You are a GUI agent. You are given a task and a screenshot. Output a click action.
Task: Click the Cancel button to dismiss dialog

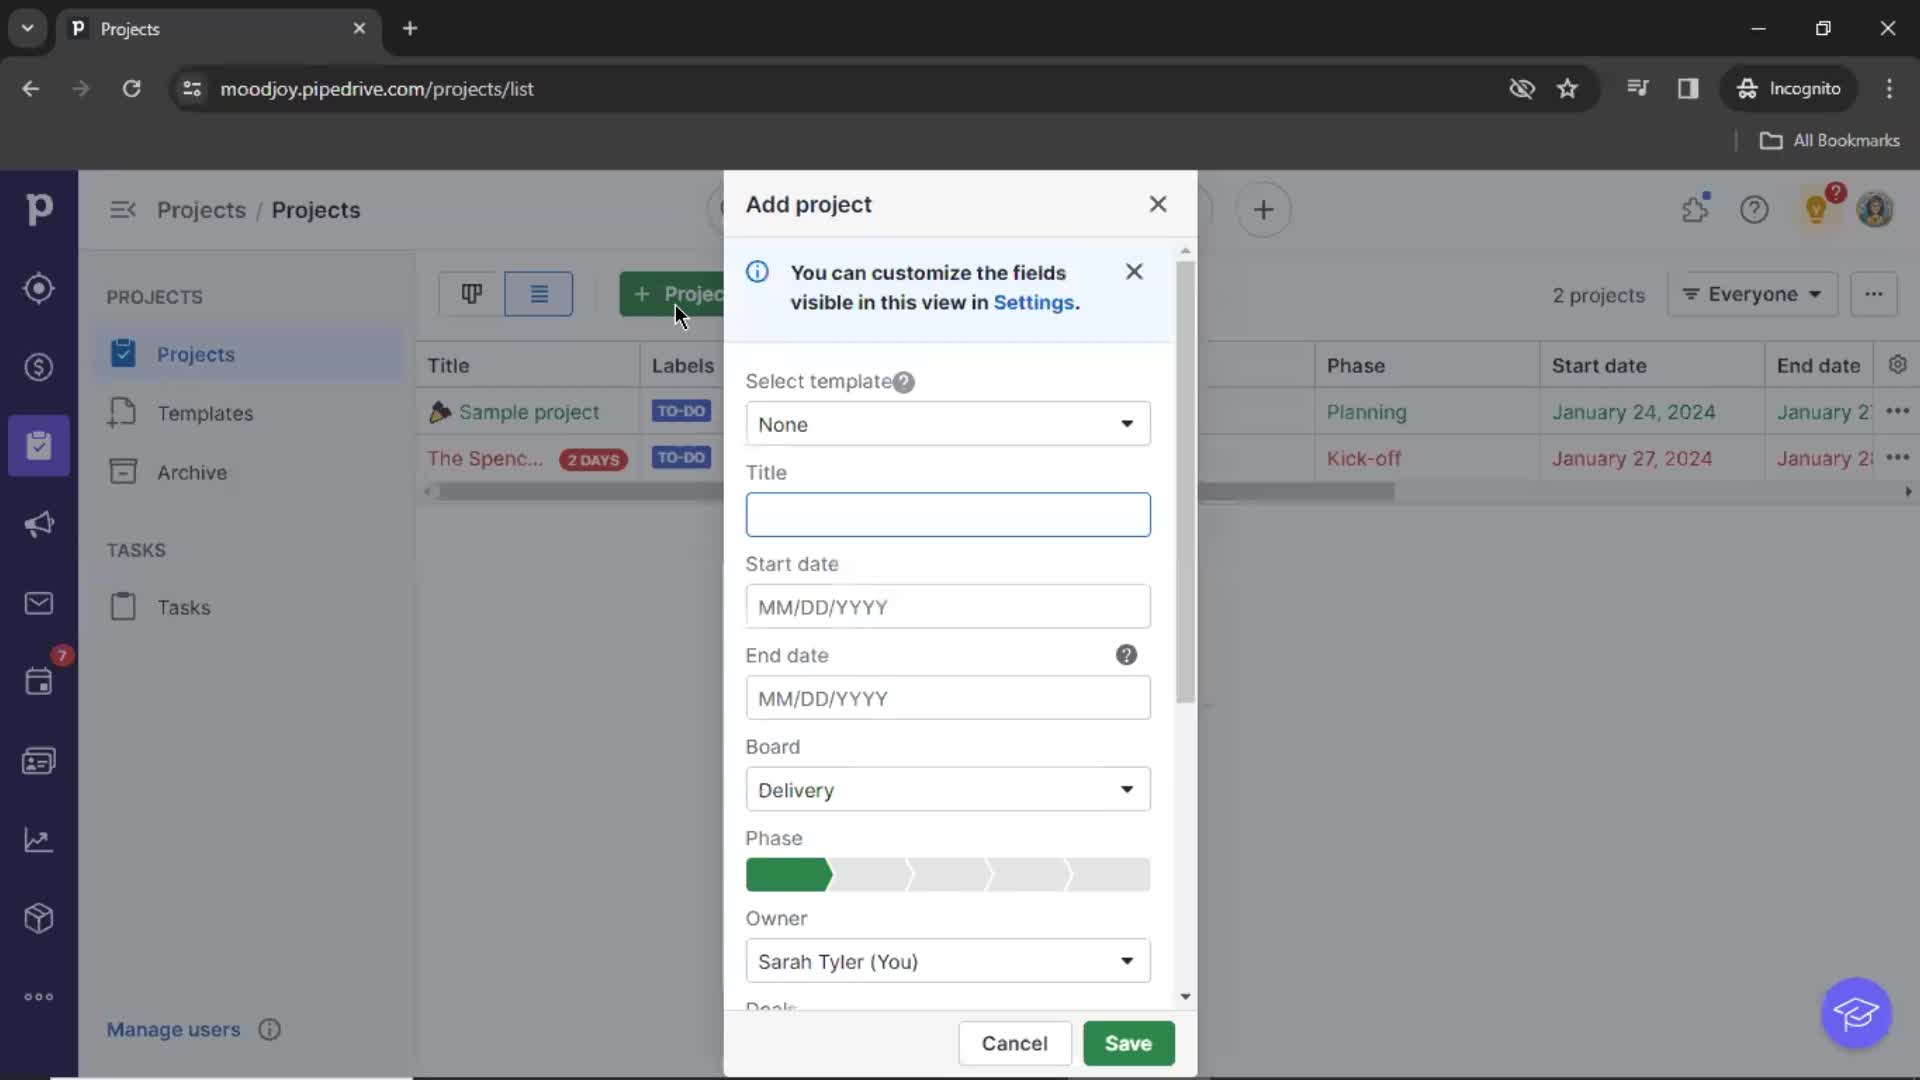(x=1014, y=1043)
